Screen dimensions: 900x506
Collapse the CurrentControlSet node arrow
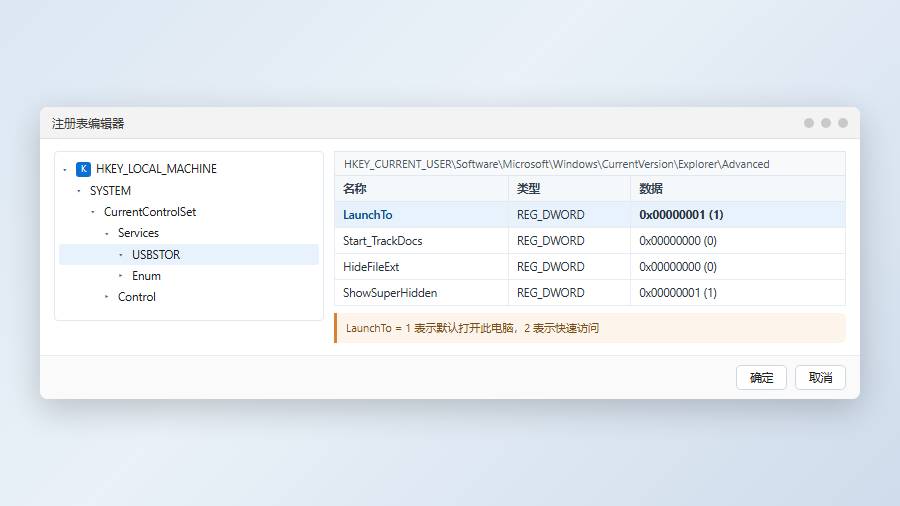(x=93, y=212)
